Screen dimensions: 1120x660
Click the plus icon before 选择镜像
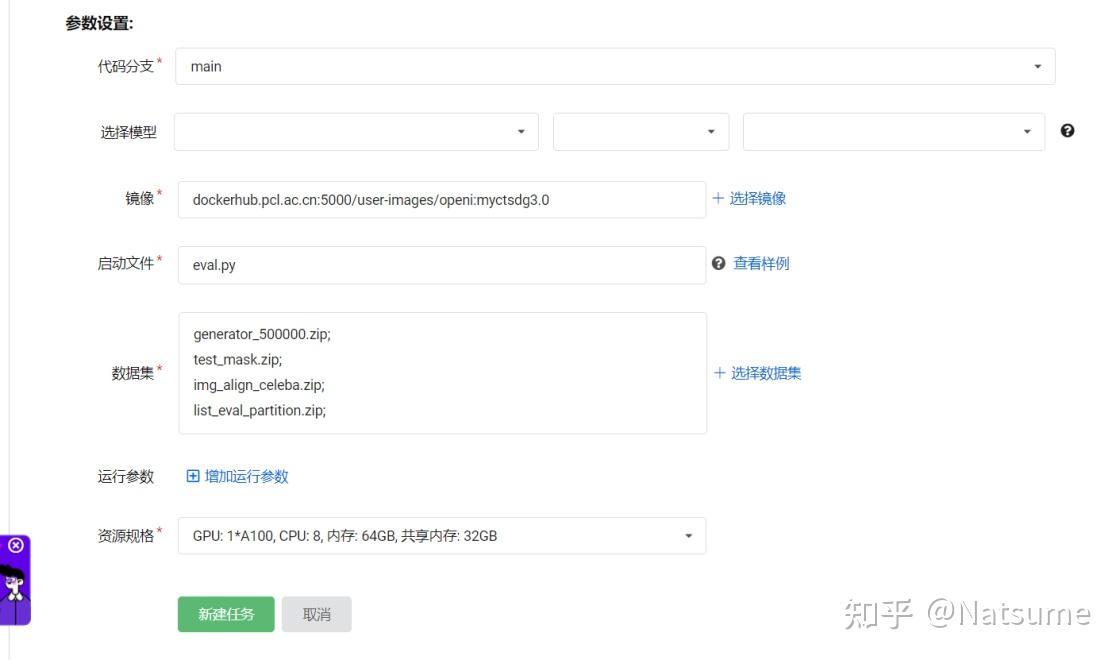point(718,198)
